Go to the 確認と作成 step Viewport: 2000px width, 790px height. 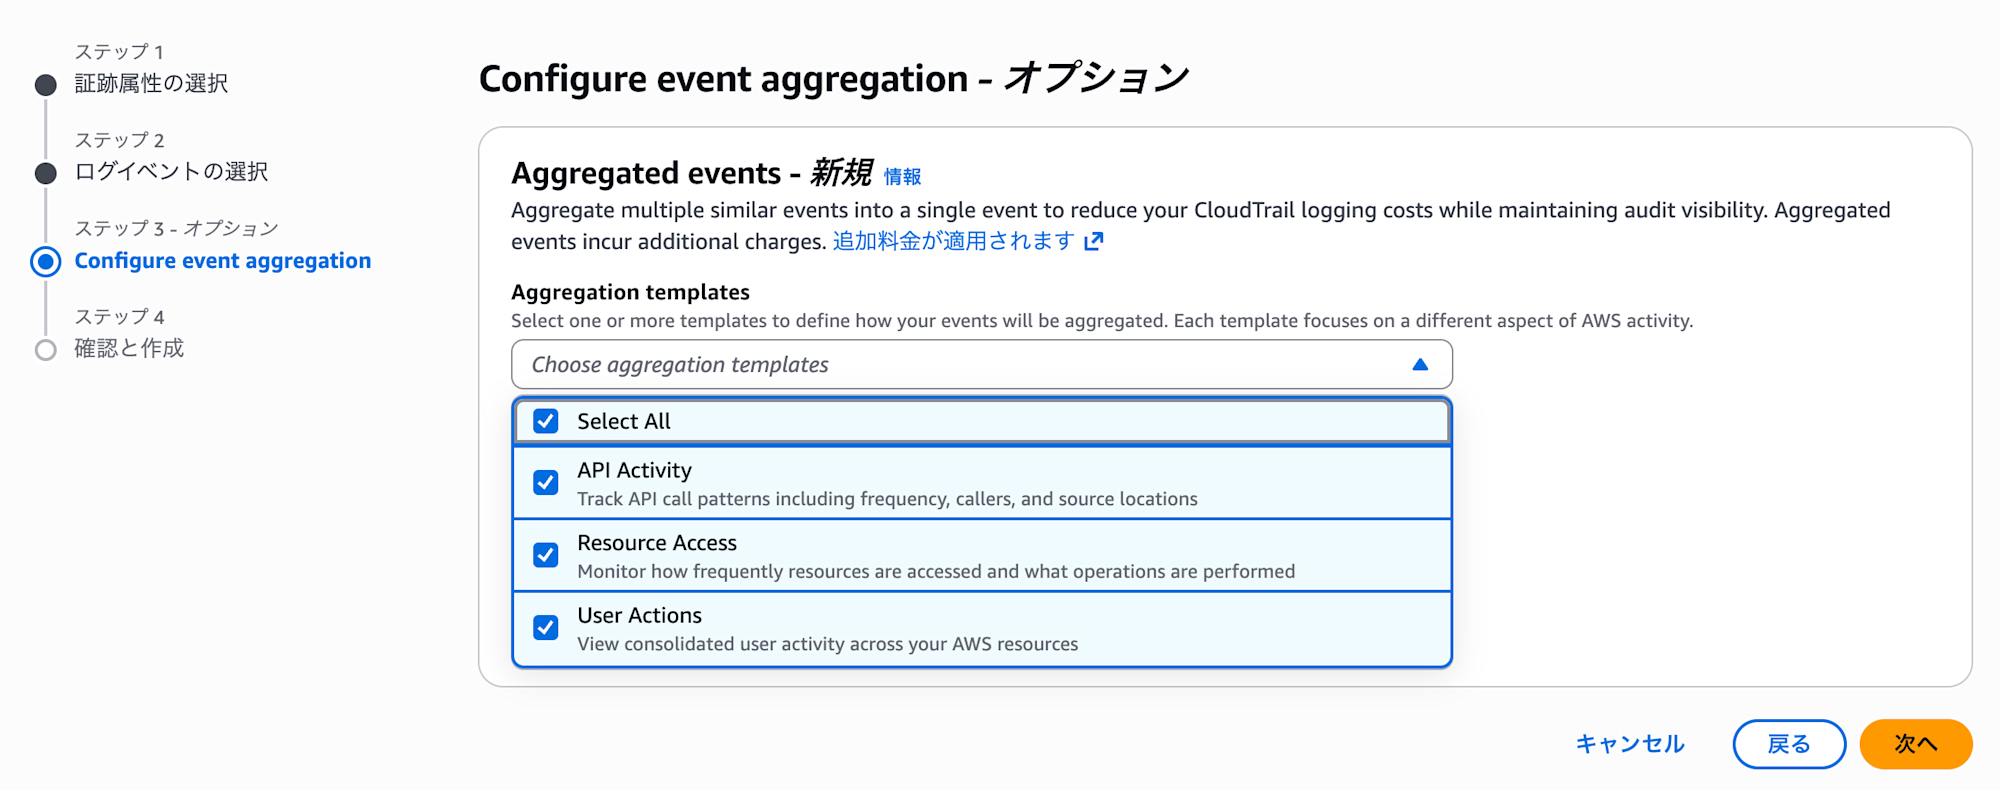(x=128, y=349)
